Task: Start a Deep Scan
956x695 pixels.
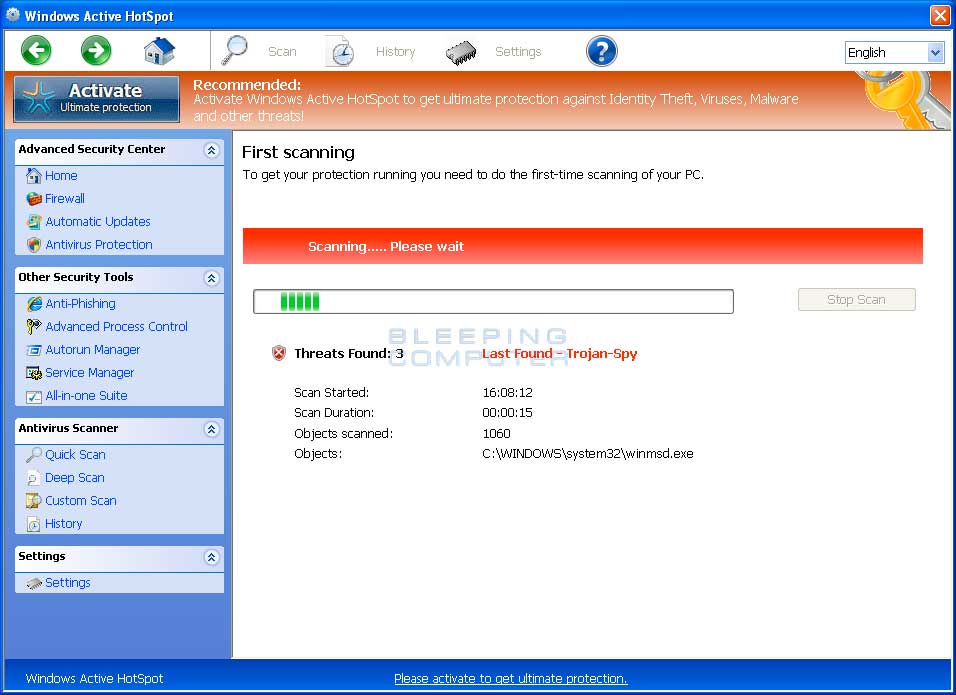Action: [x=74, y=477]
